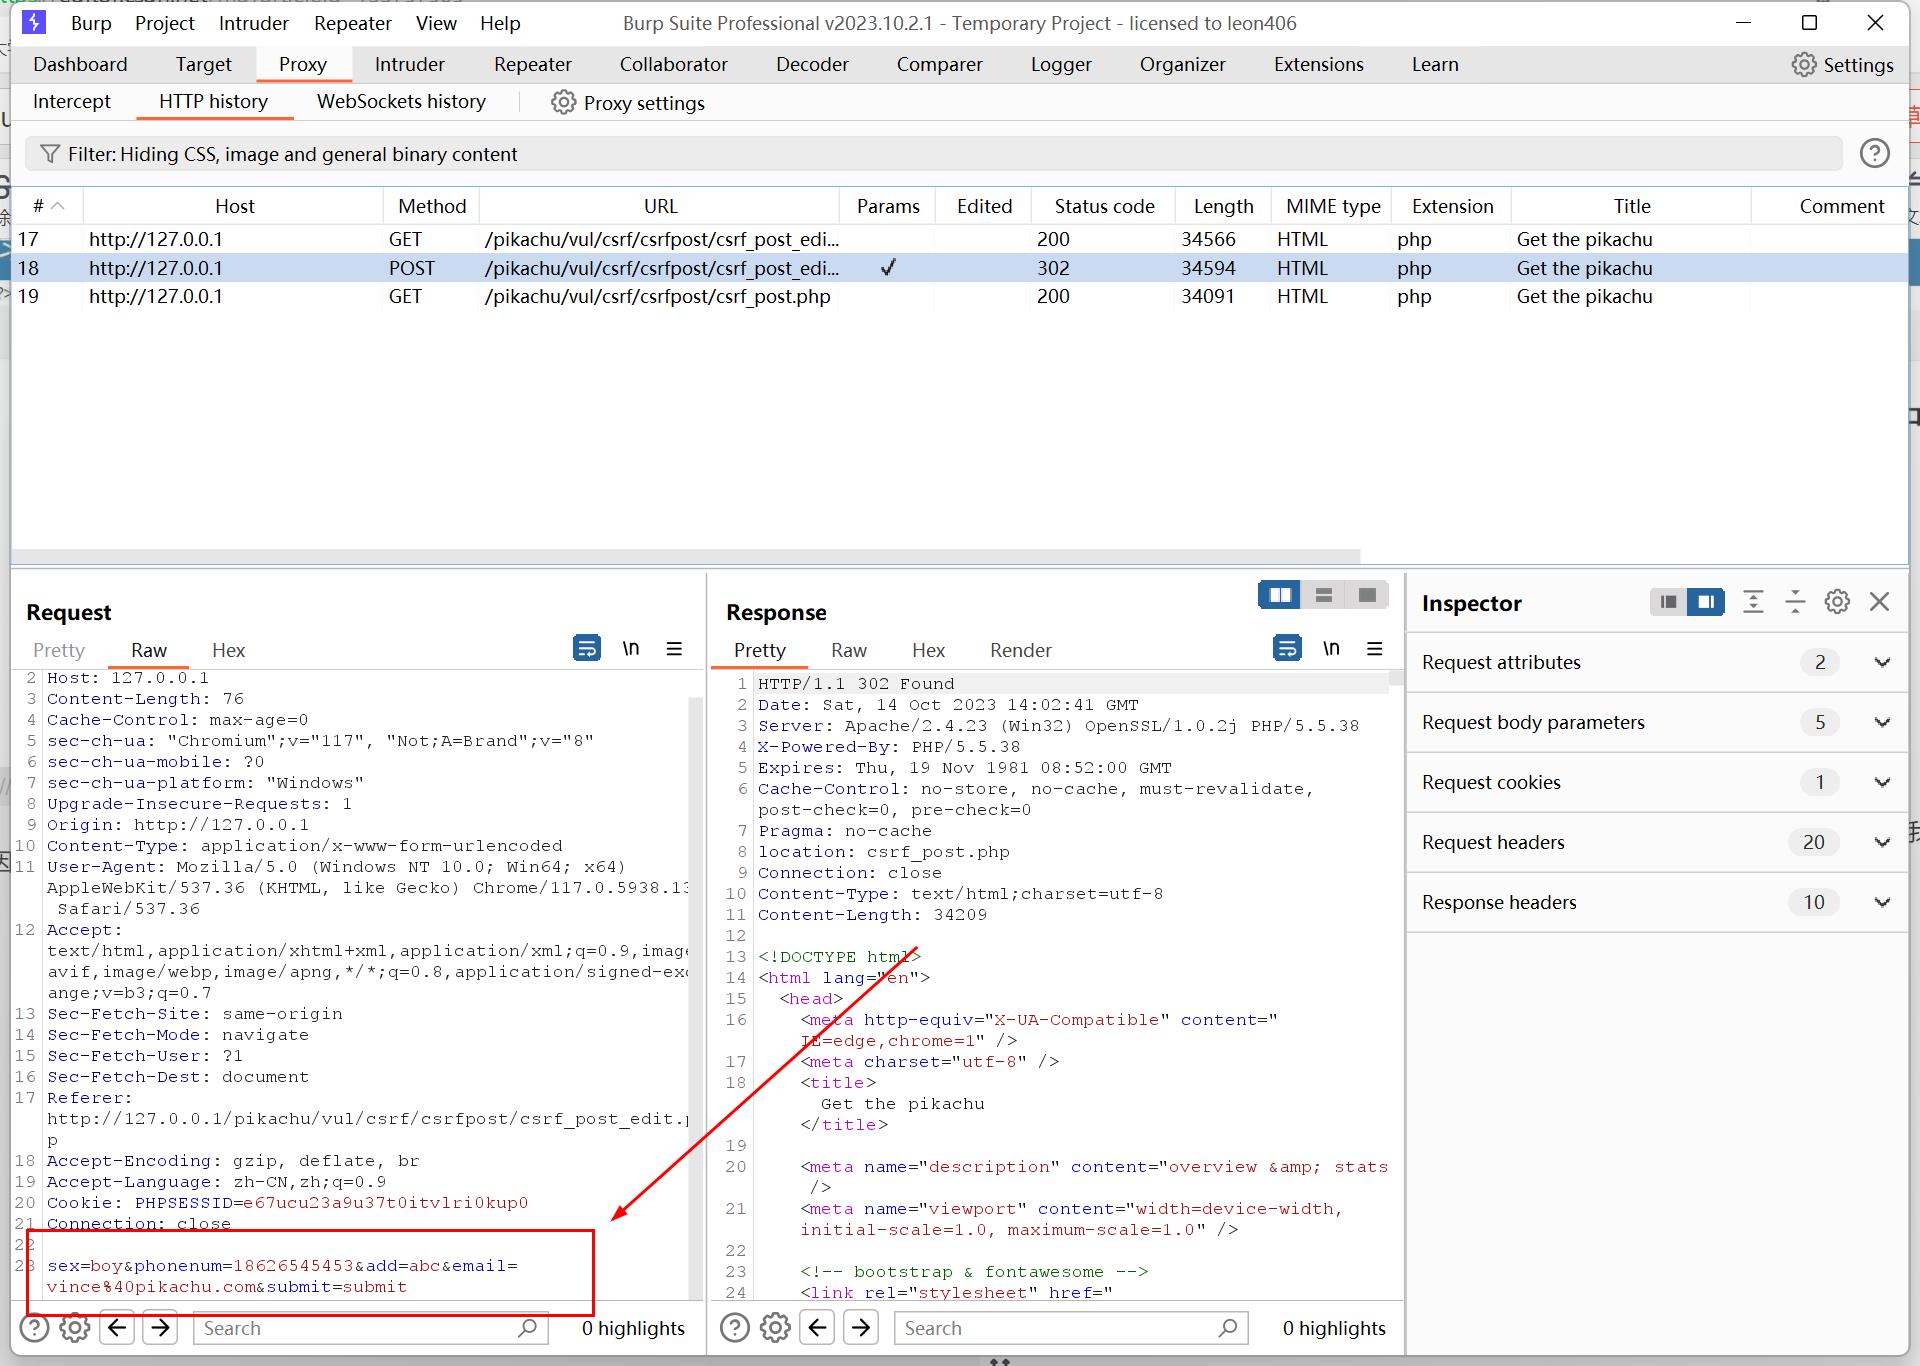The height and width of the screenshot is (1366, 1920).
Task: Toggle non-printable characters in Response pane
Action: coord(1331,648)
